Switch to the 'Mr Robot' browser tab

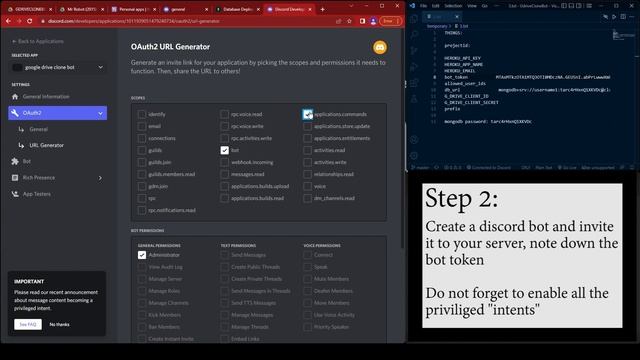pos(81,9)
